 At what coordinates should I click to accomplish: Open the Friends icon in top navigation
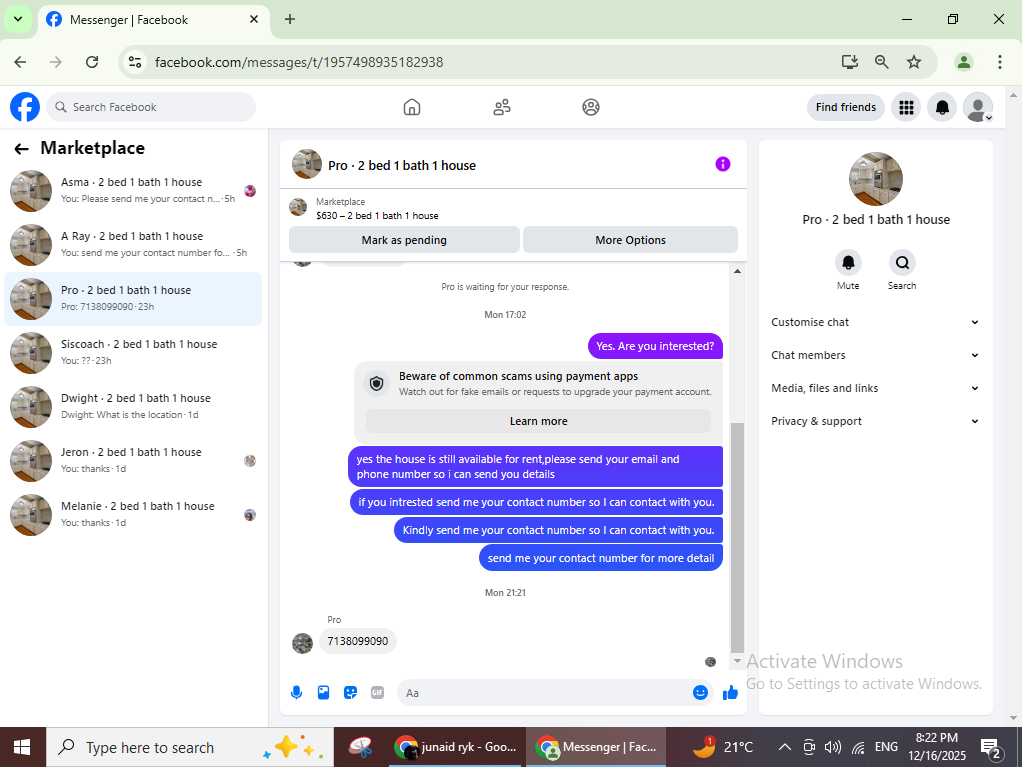click(502, 107)
